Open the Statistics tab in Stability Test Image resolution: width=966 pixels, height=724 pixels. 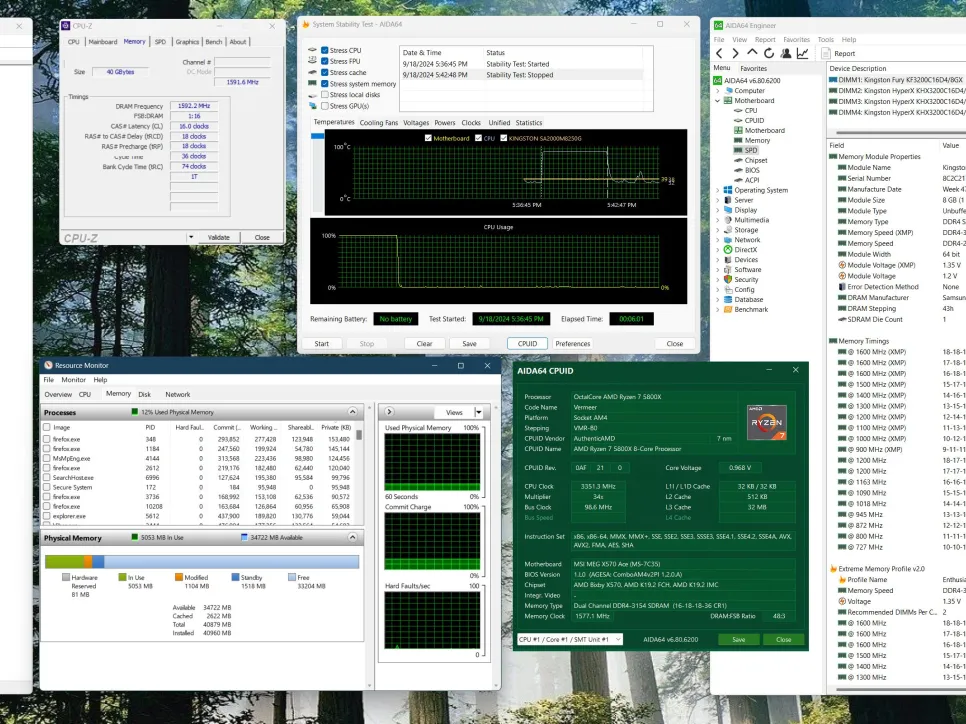[x=529, y=123]
